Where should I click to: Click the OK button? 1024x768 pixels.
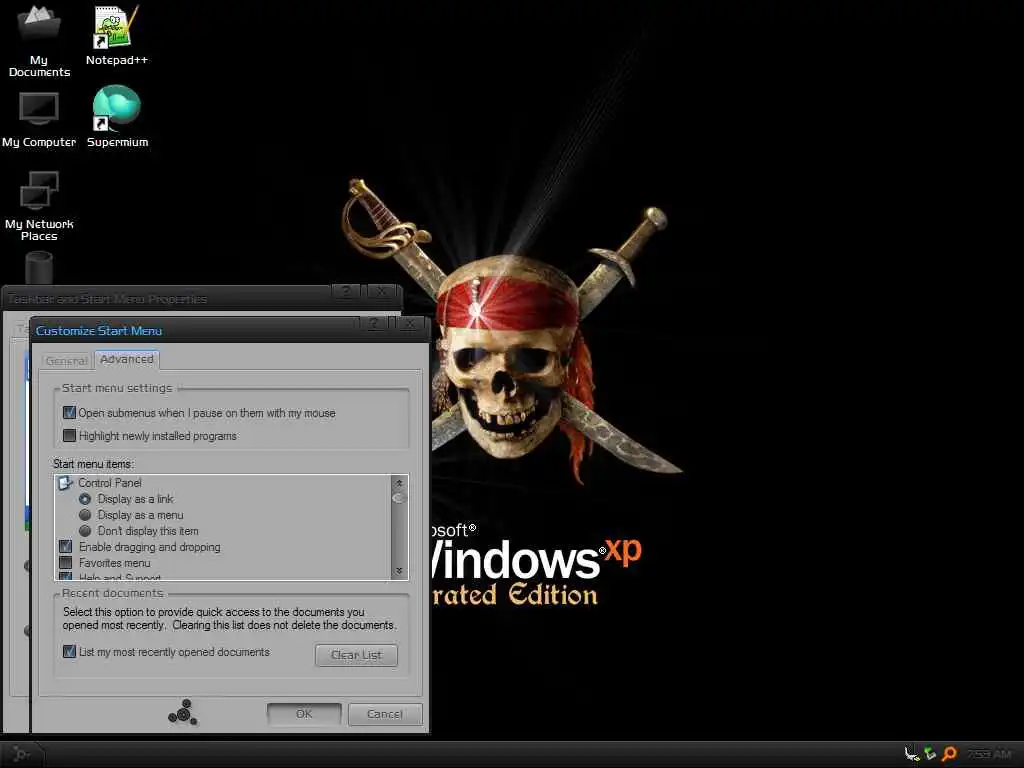click(x=304, y=714)
